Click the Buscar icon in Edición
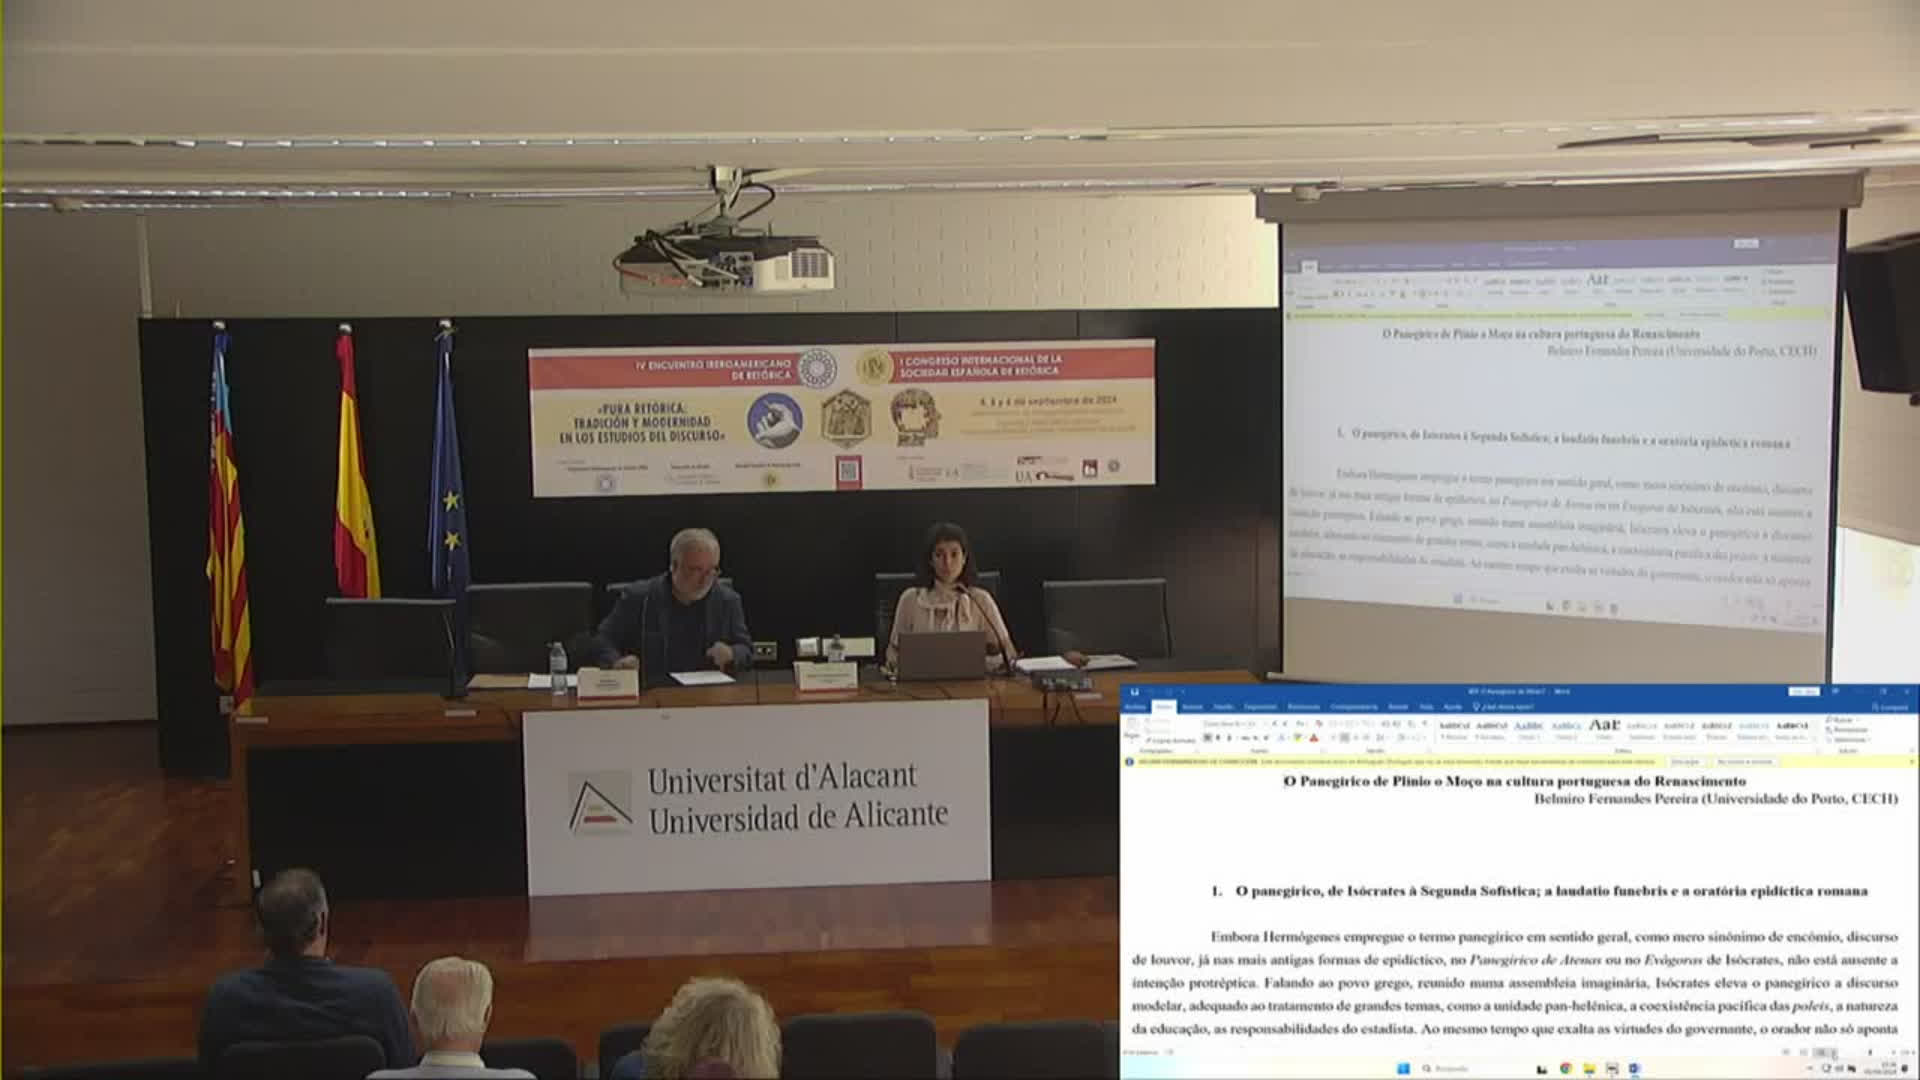 (1829, 719)
